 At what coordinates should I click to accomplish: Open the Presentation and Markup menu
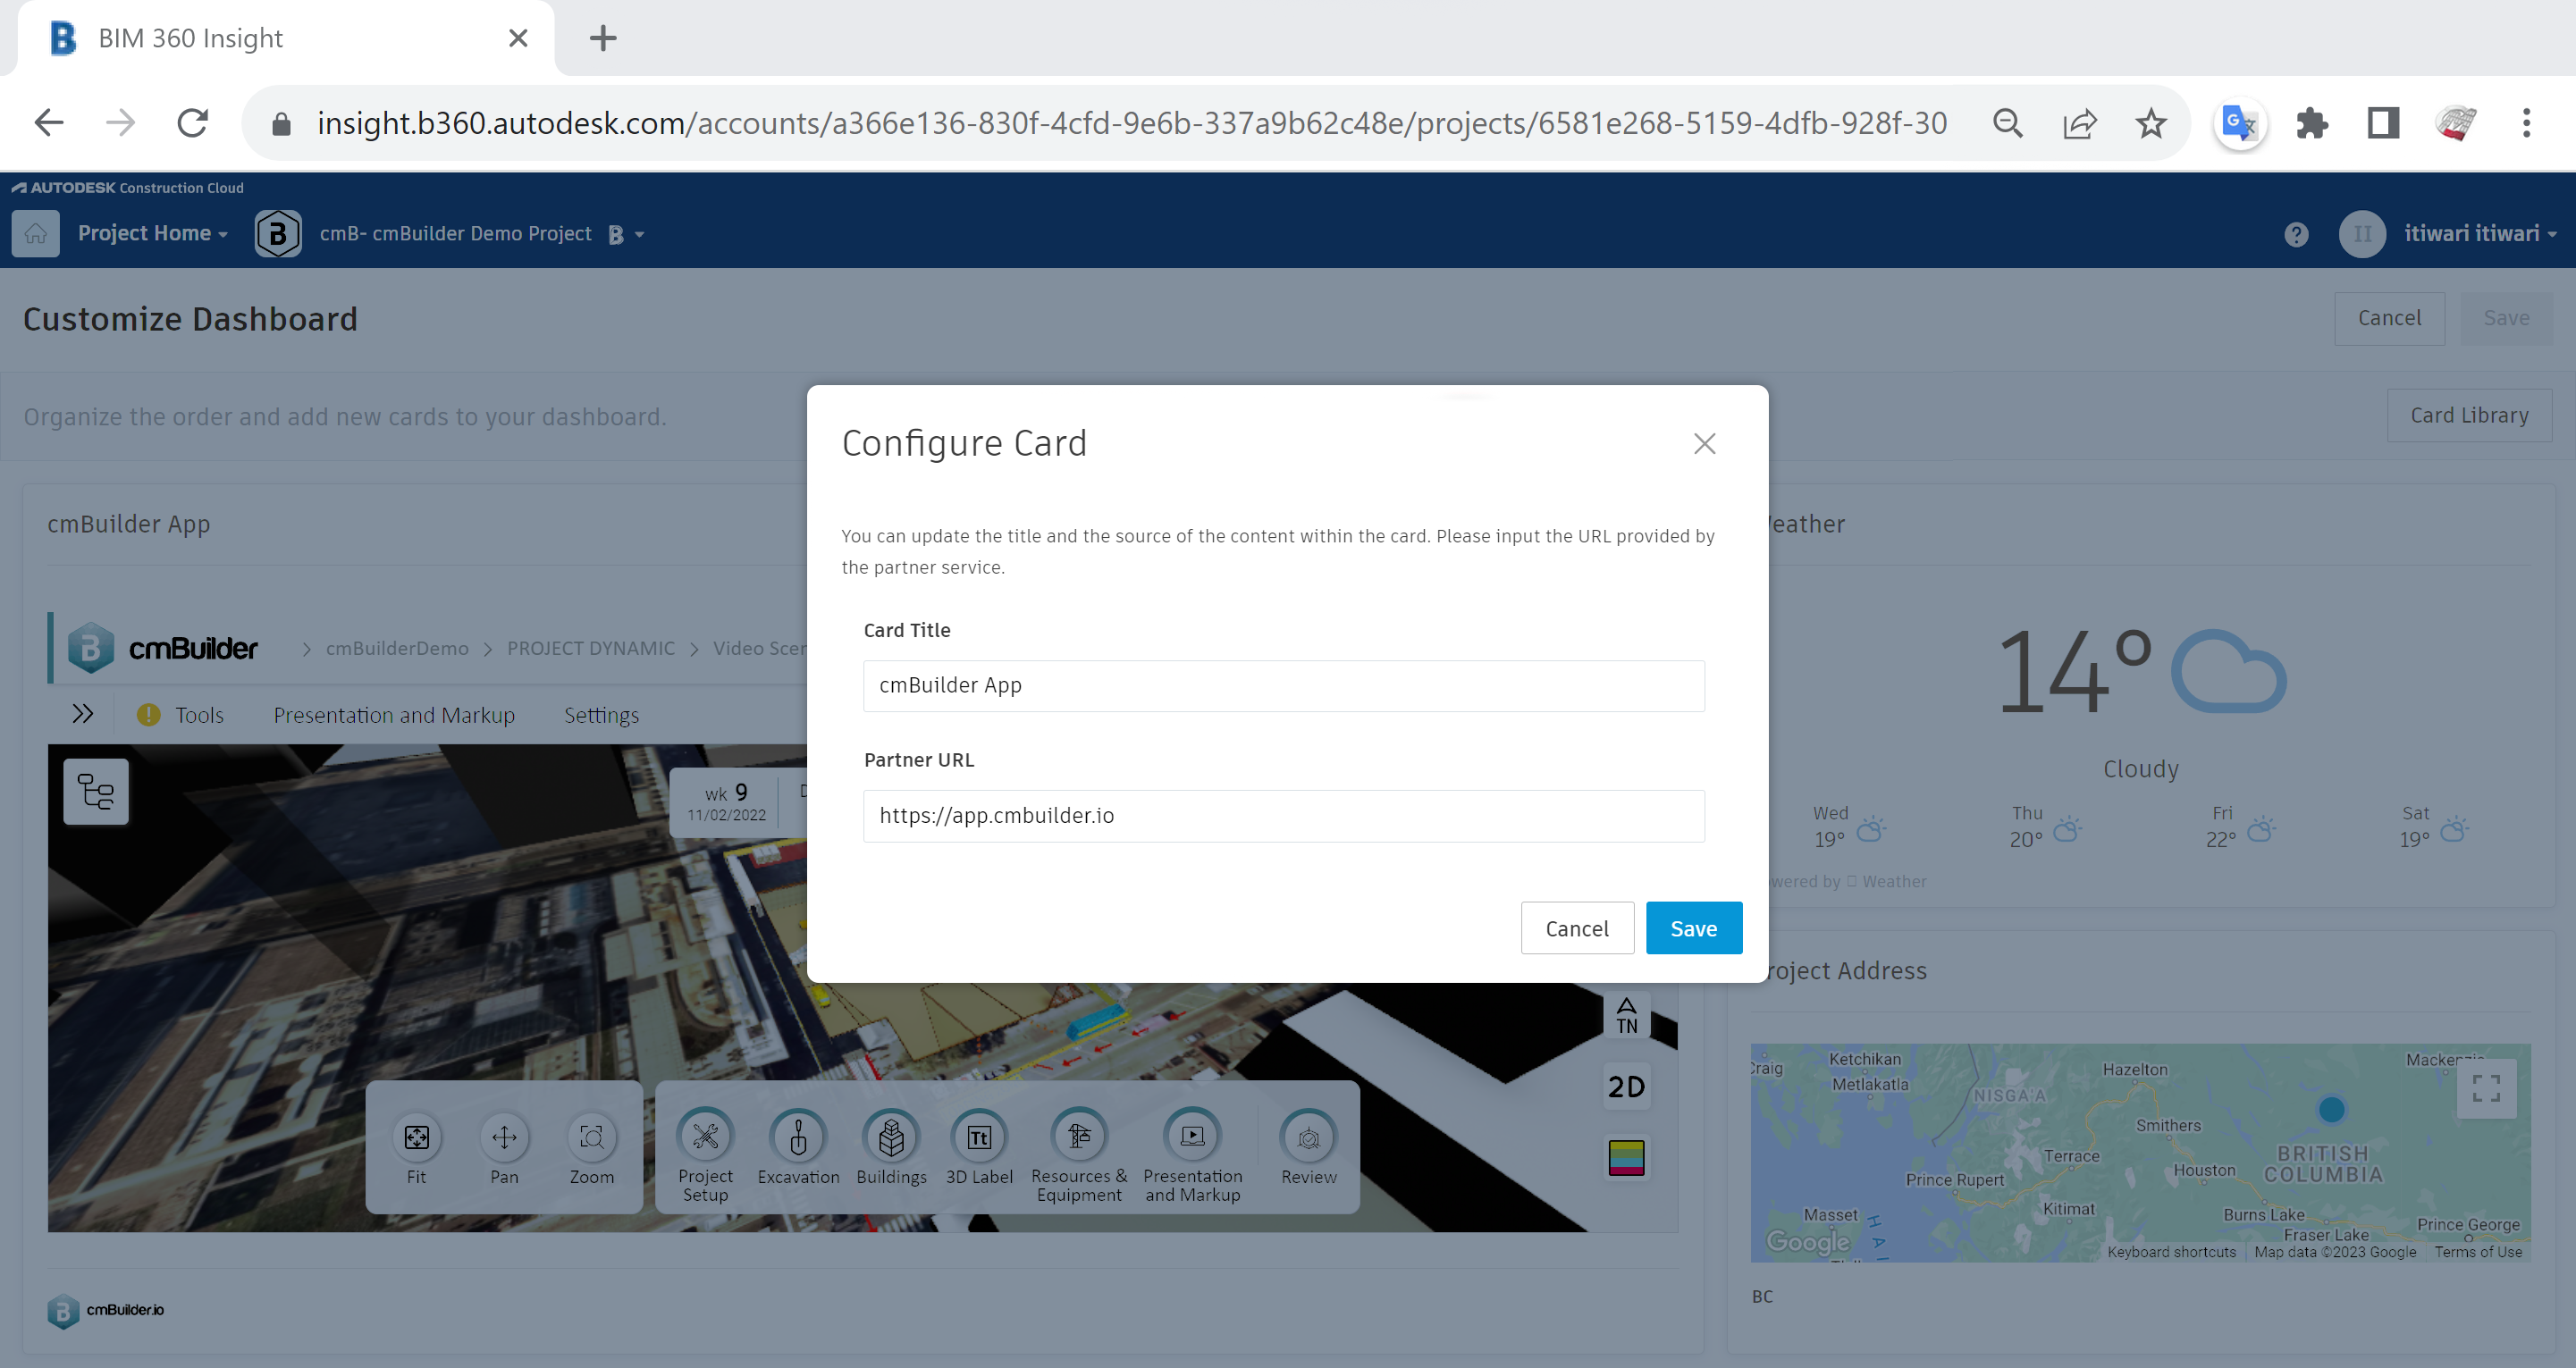pyautogui.click(x=394, y=715)
